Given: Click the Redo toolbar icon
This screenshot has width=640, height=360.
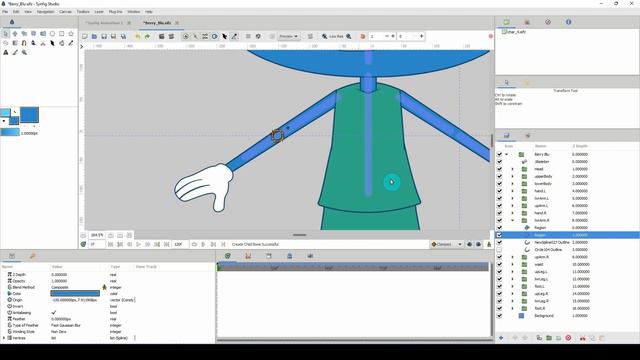Looking at the screenshot, I should point(147,36).
